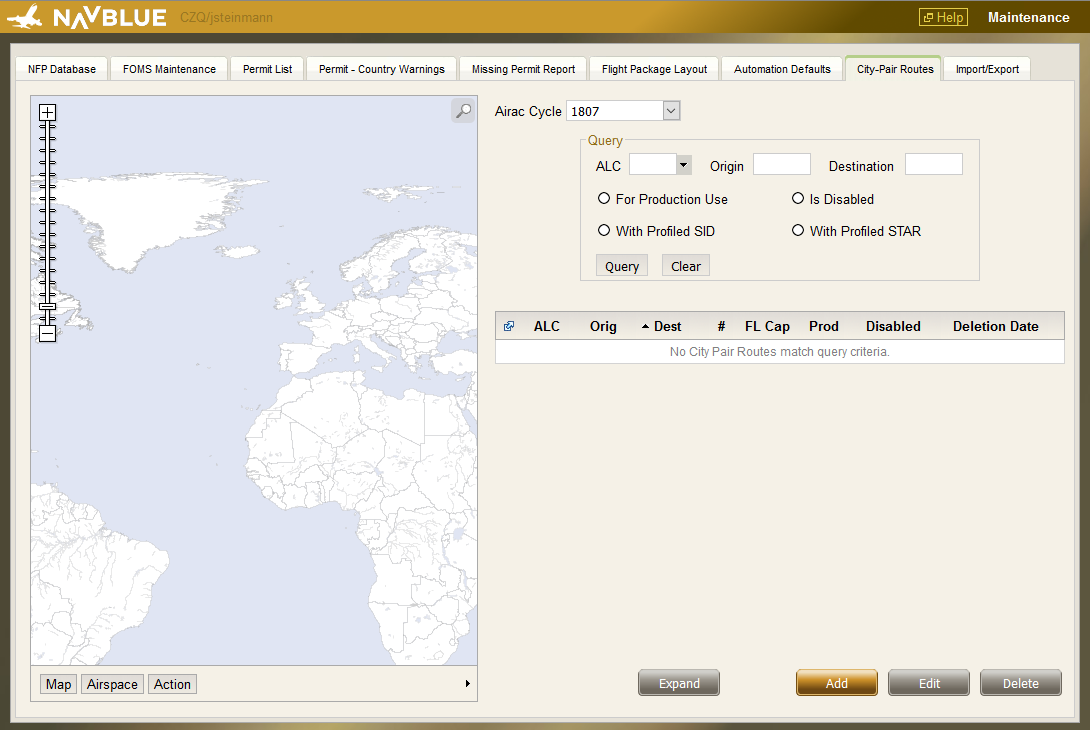
Task: Click the Add button to create a route
Action: (x=836, y=682)
